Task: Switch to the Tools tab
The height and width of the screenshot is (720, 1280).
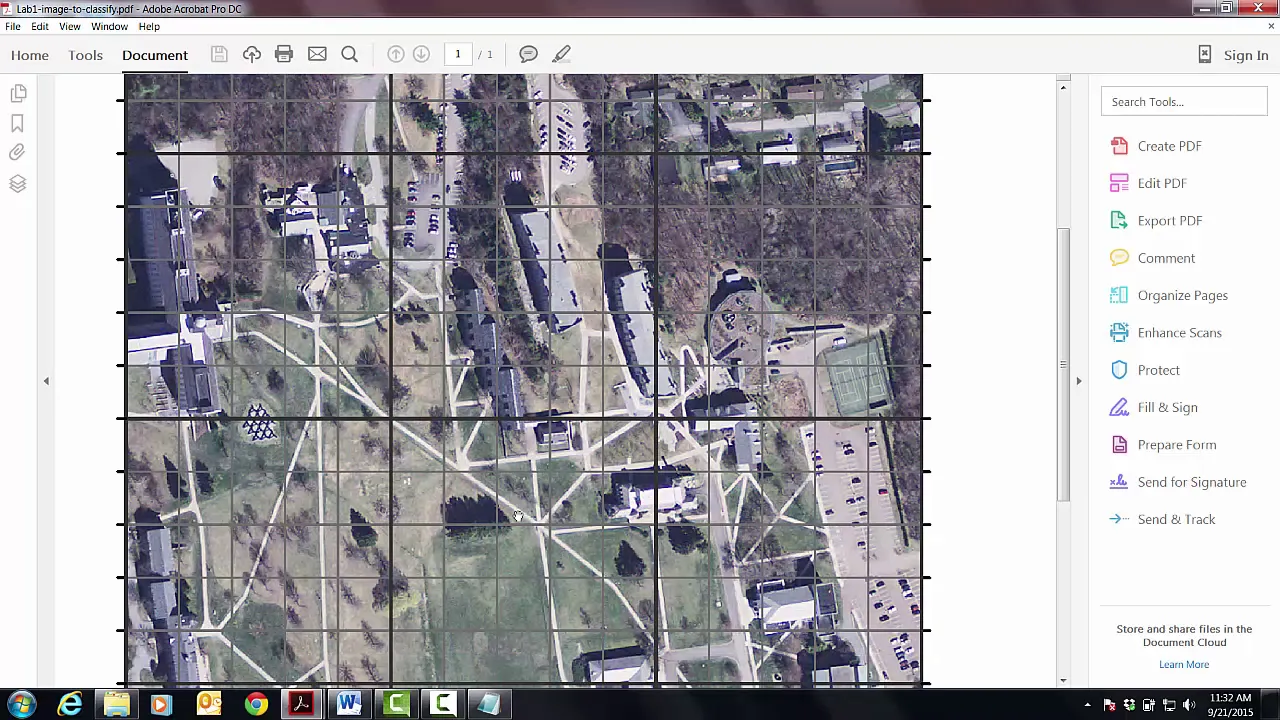Action: (85, 55)
